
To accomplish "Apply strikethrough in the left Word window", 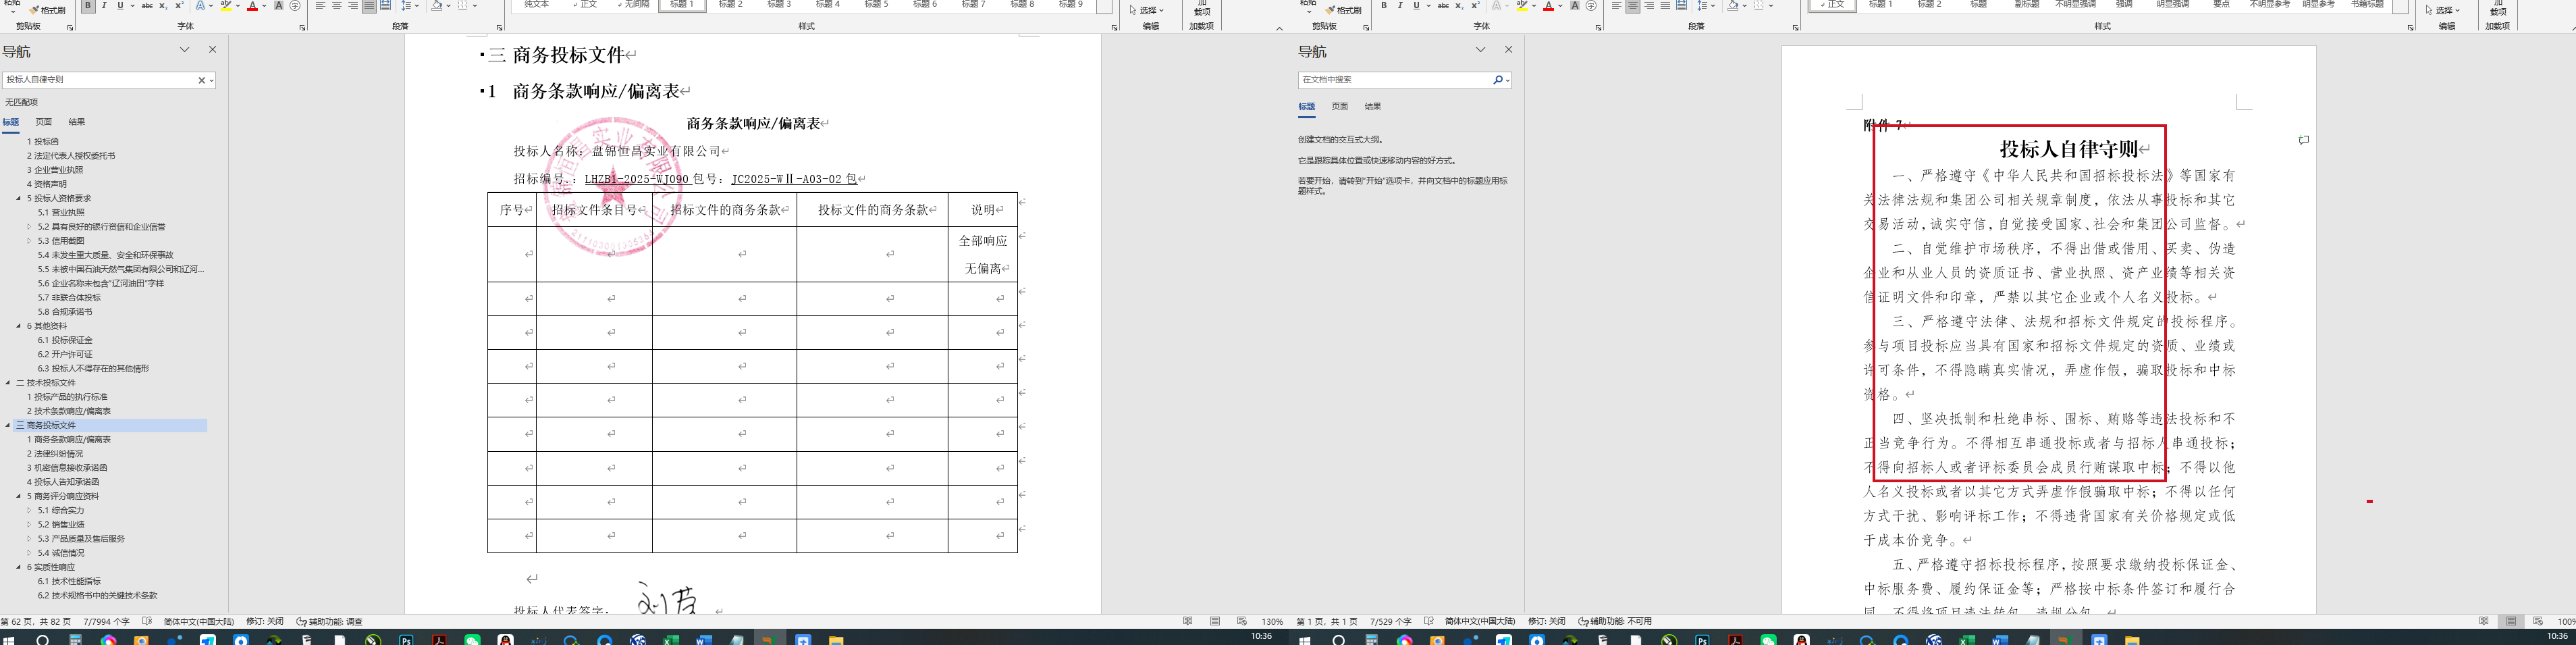I will [x=147, y=6].
